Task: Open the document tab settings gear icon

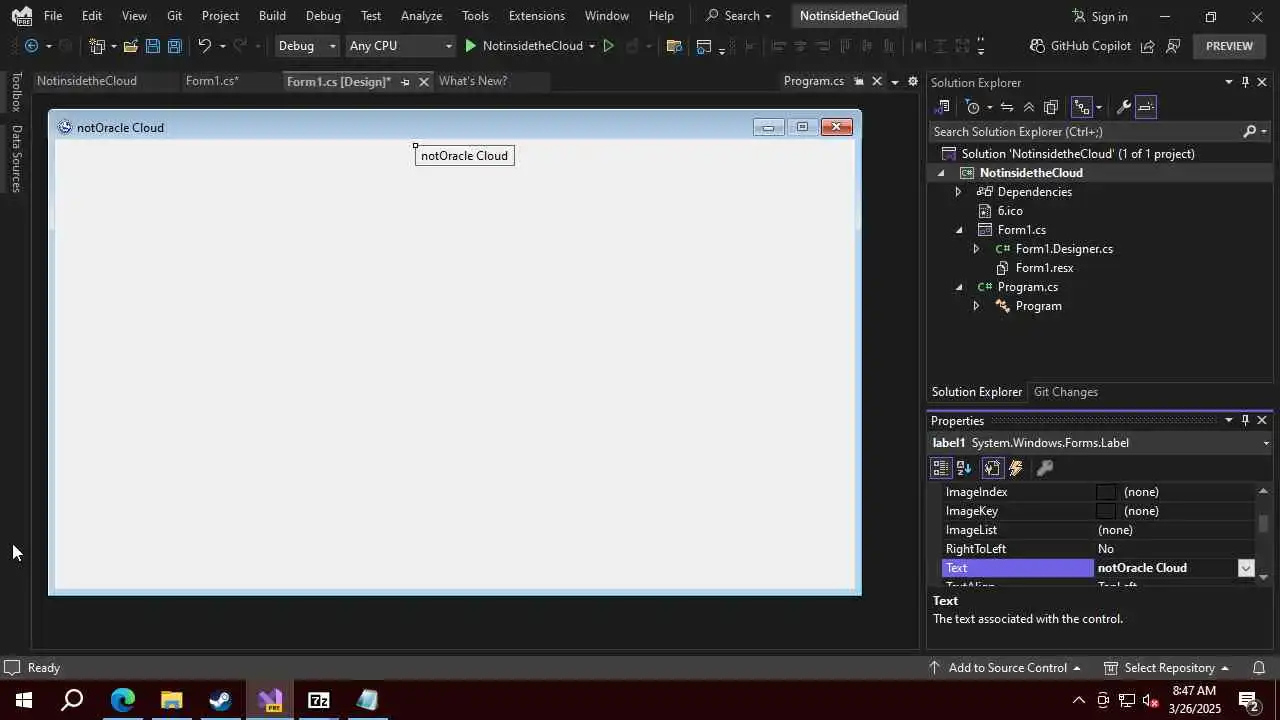Action: 912,82
